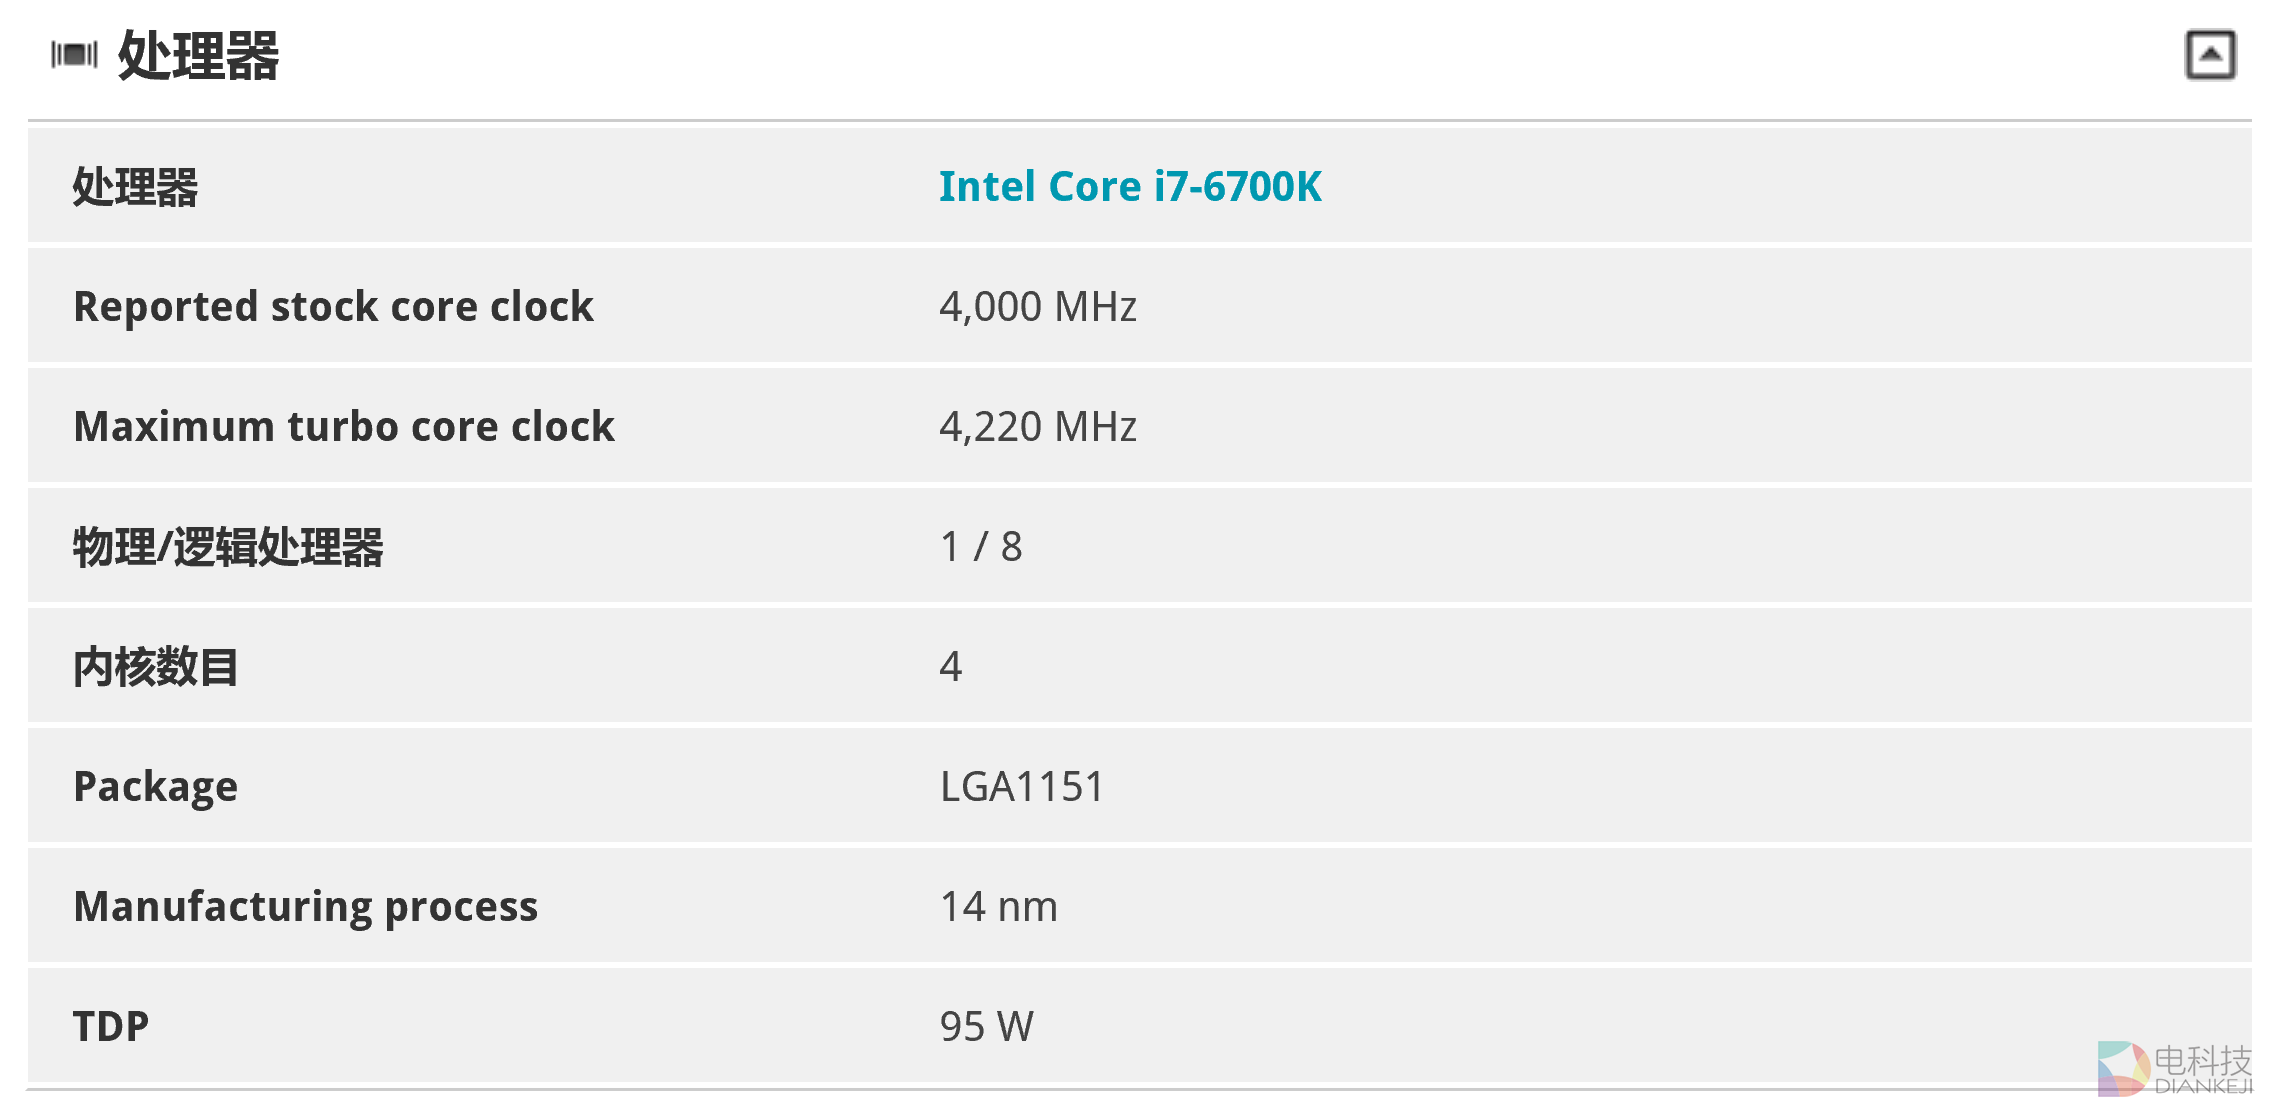Select the 处理器 row label
This screenshot has height=1113, width=2277.
136,187
